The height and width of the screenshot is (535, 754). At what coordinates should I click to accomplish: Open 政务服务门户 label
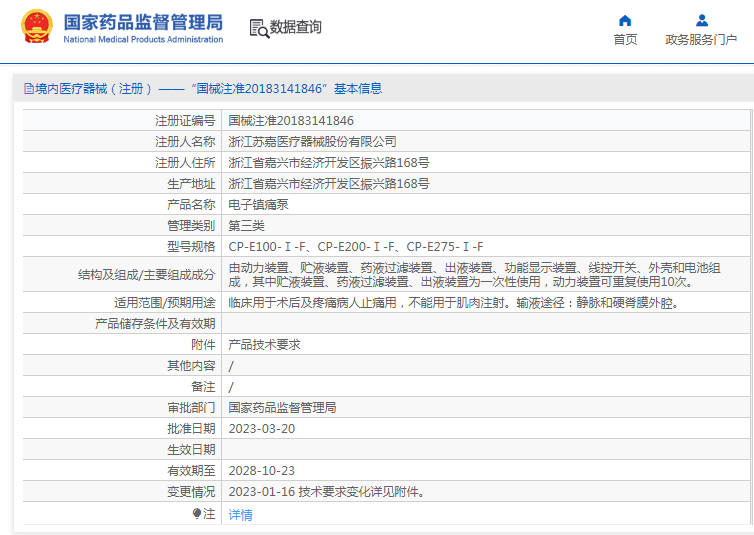[x=701, y=39]
